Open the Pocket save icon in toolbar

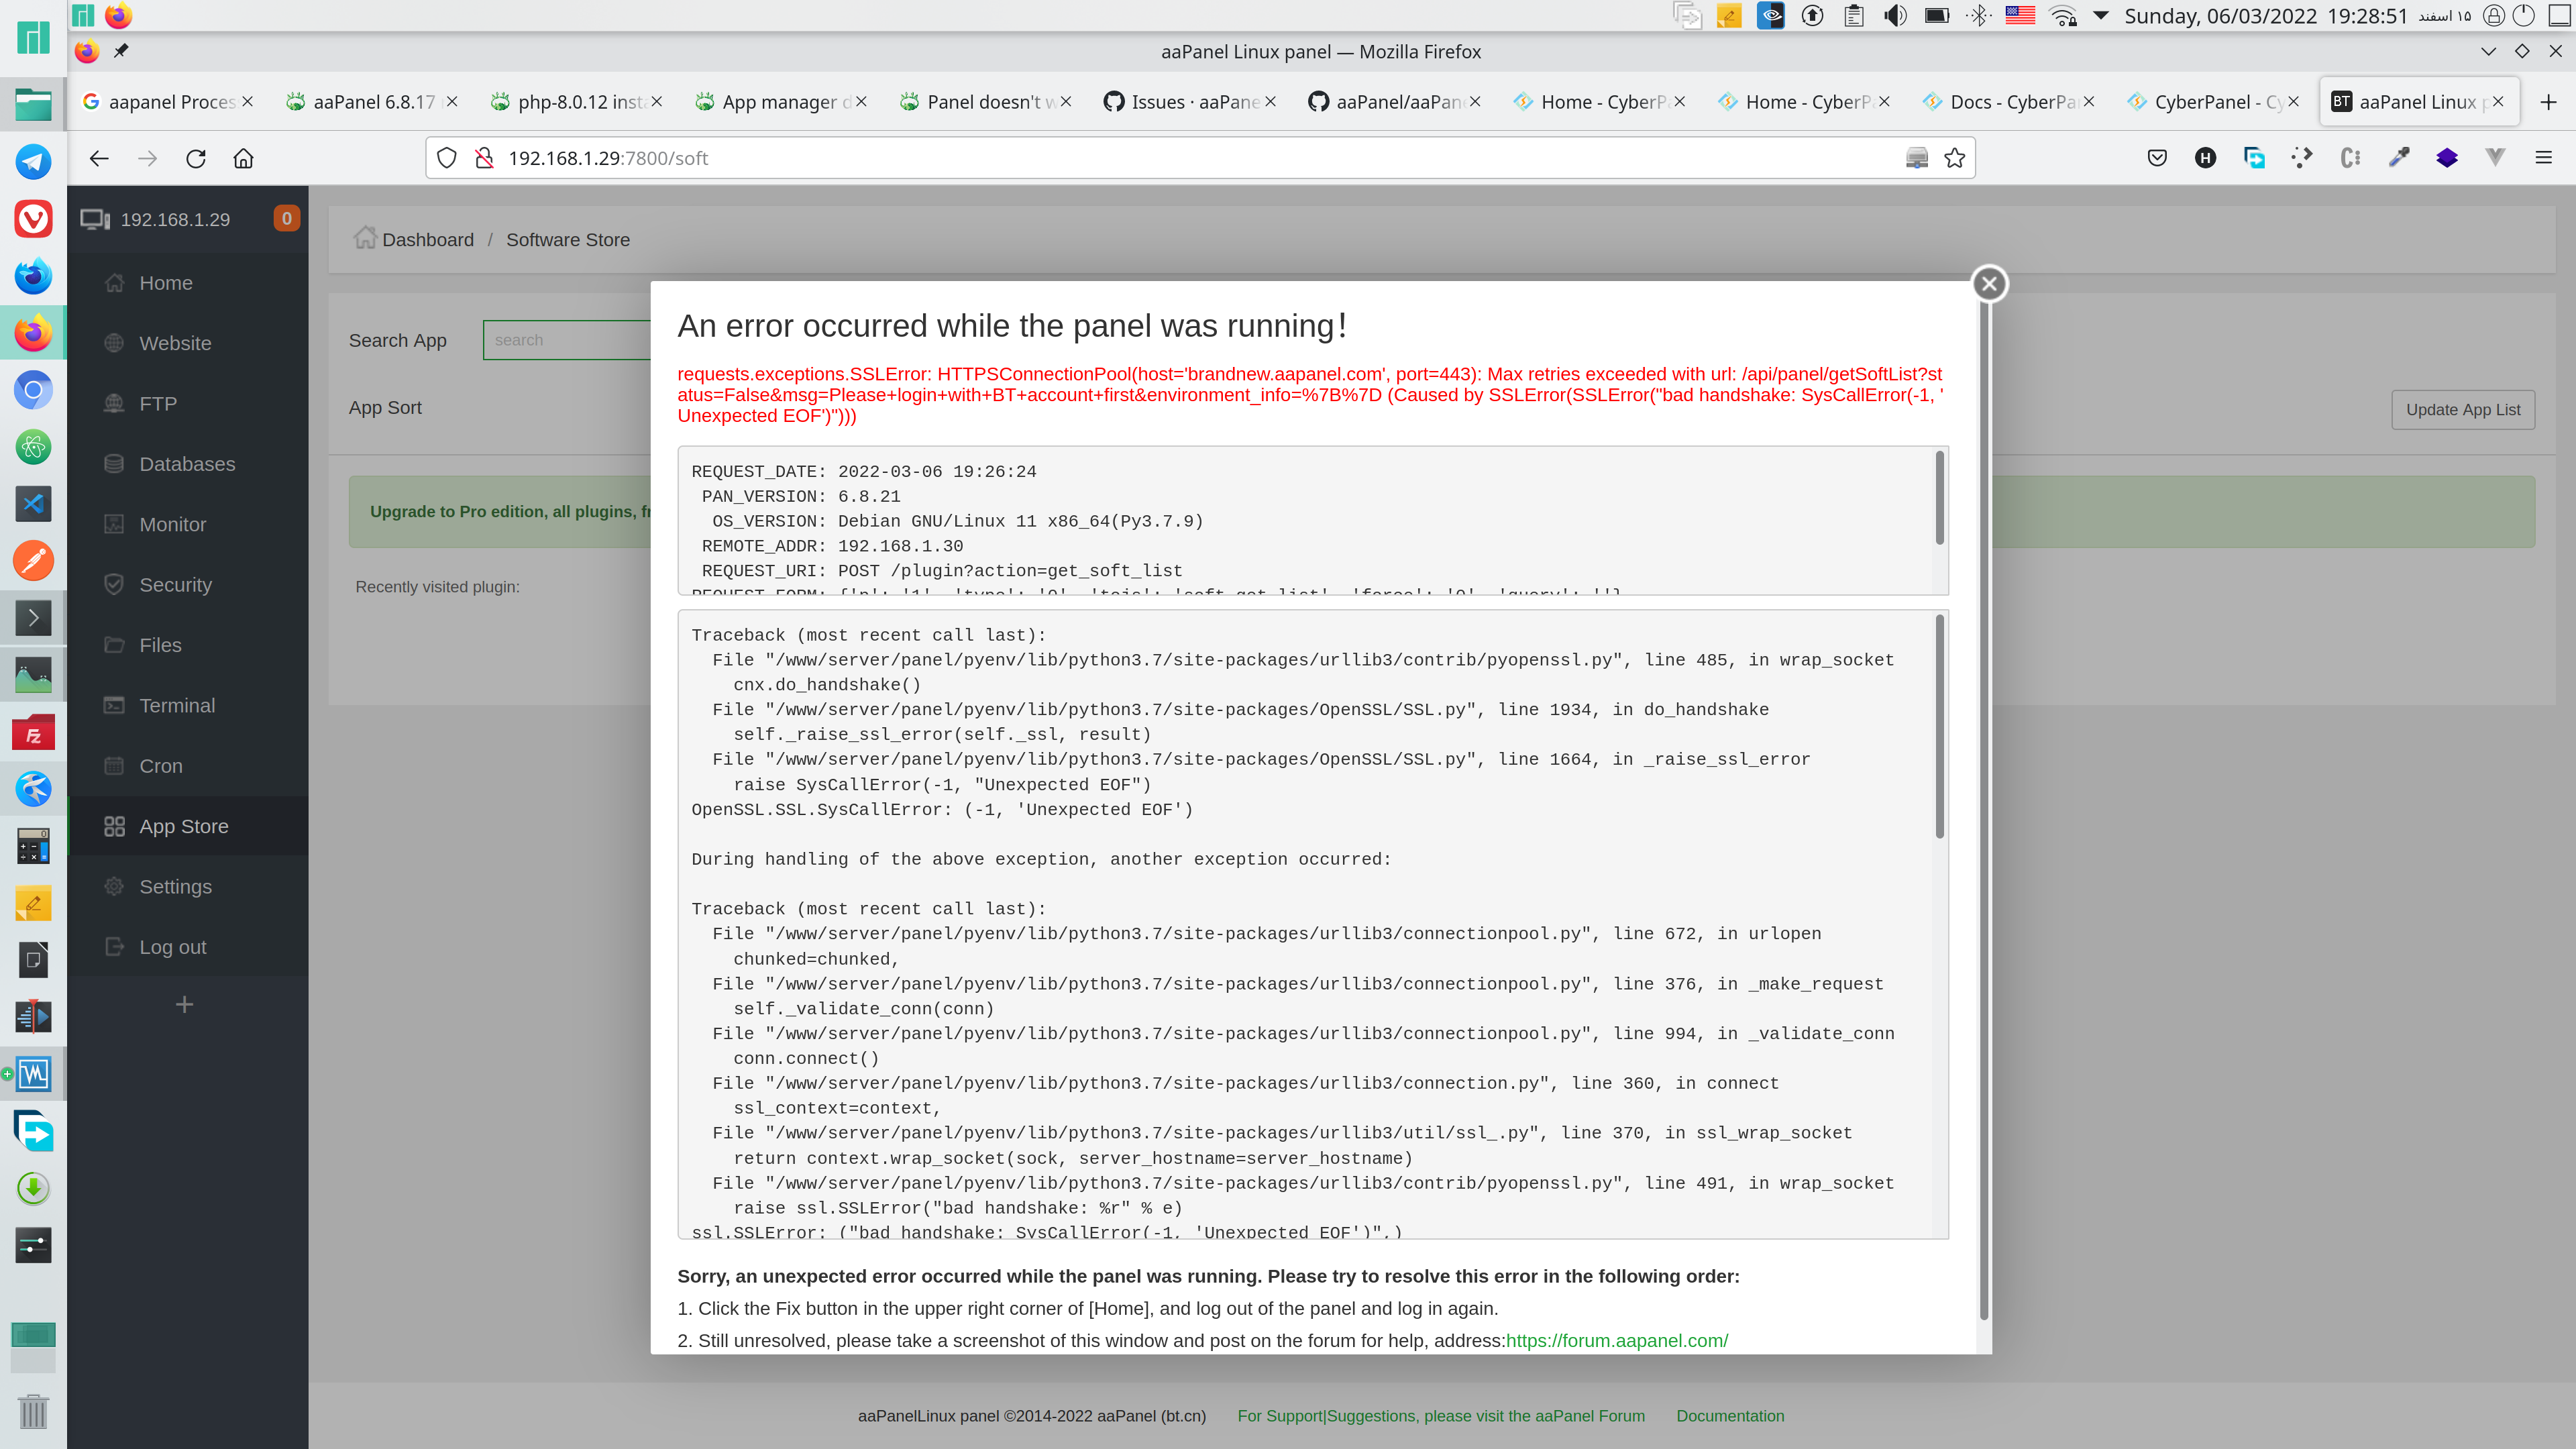coord(2157,158)
